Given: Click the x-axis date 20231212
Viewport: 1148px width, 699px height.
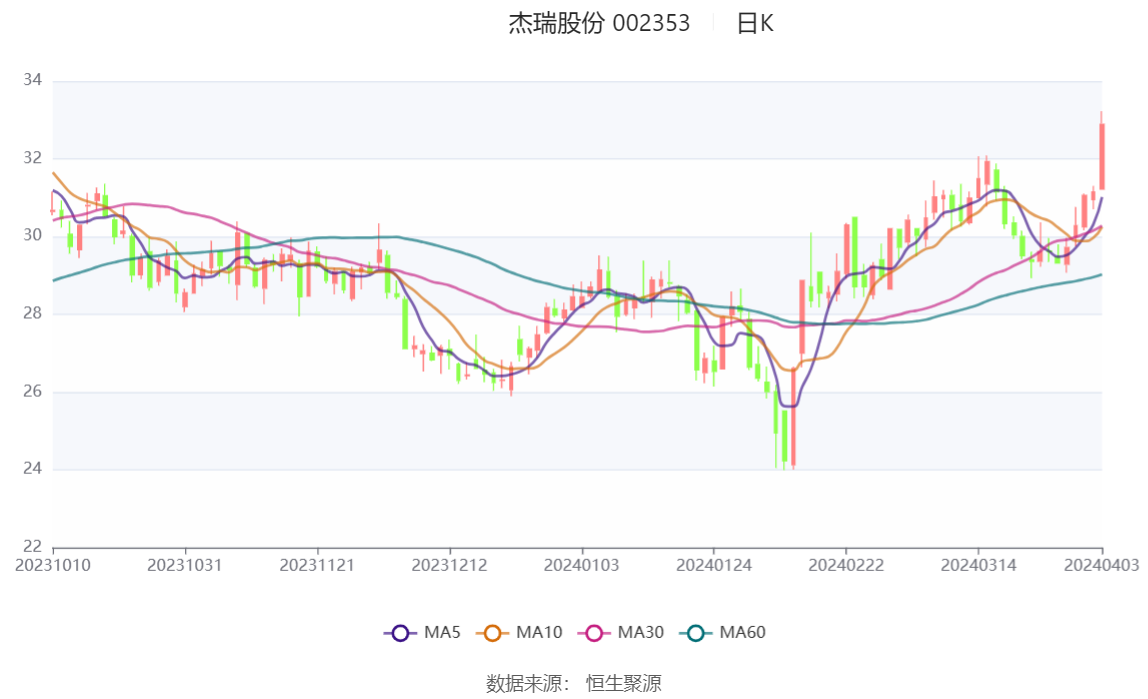Looking at the screenshot, I should click(450, 565).
